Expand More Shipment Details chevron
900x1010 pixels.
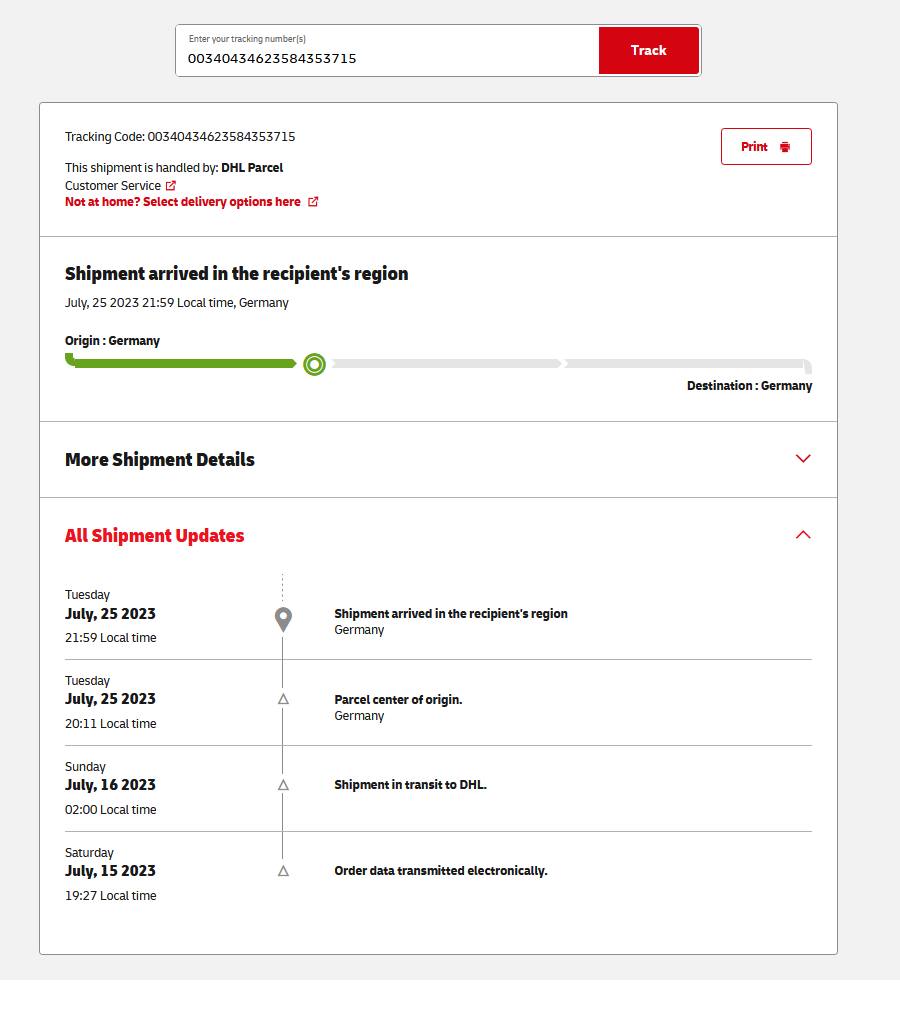tap(802, 459)
